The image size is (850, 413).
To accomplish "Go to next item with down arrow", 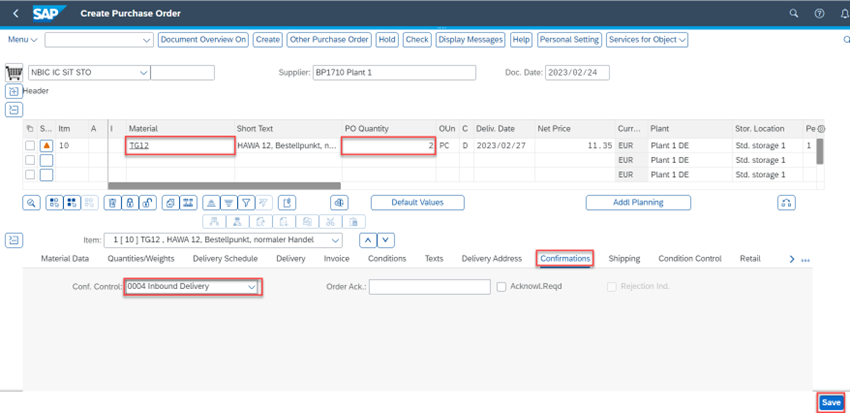I will (x=385, y=240).
